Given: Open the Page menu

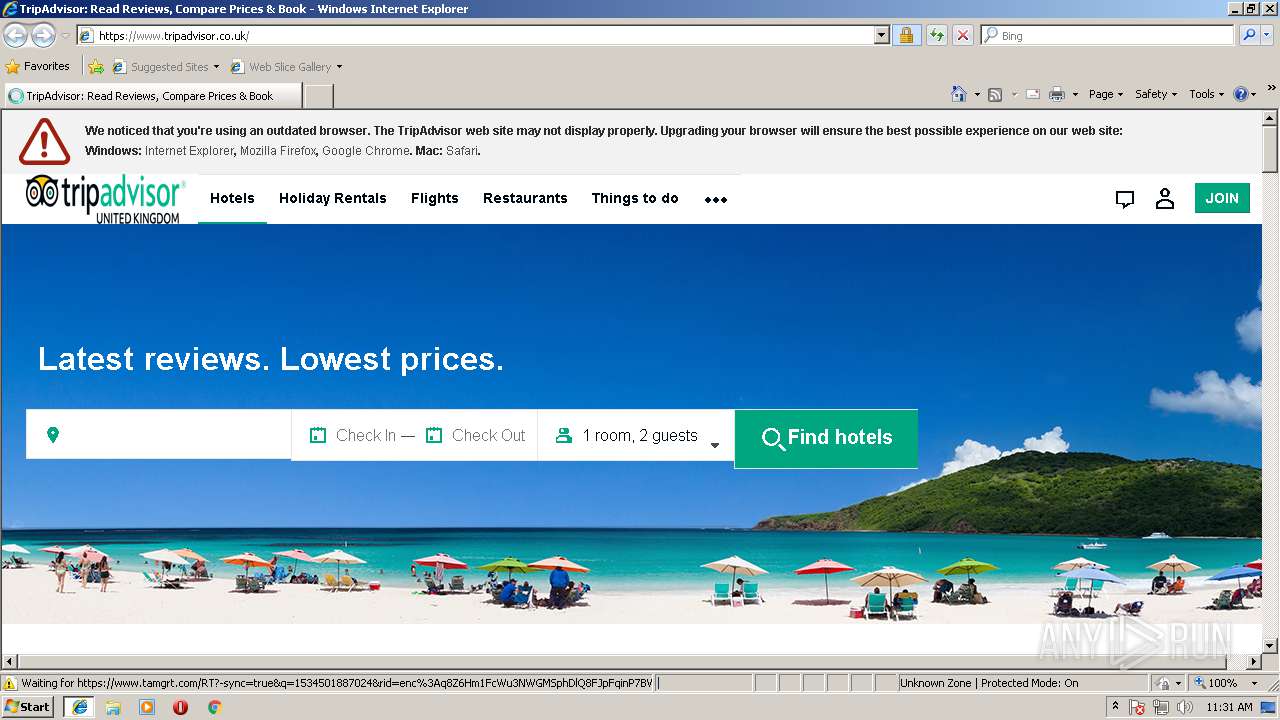Looking at the screenshot, I should point(1106,94).
